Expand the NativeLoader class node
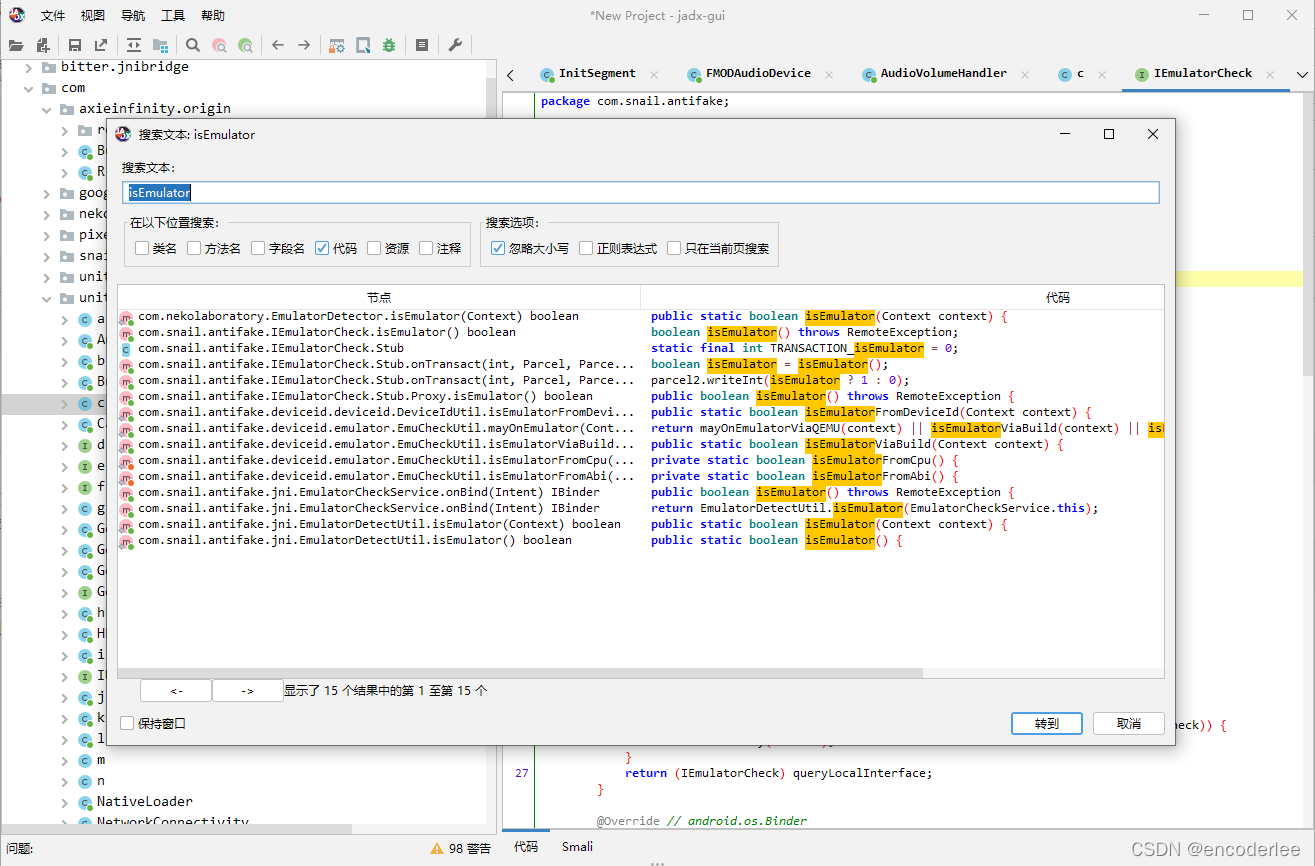This screenshot has width=1315, height=866. 64,802
